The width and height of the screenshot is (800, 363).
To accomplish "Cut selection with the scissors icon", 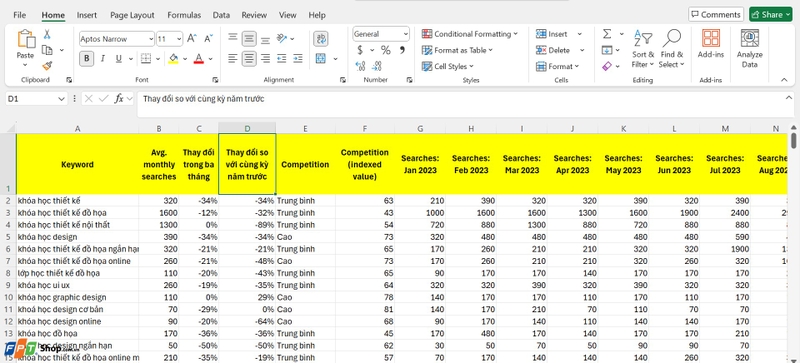I will [x=47, y=34].
